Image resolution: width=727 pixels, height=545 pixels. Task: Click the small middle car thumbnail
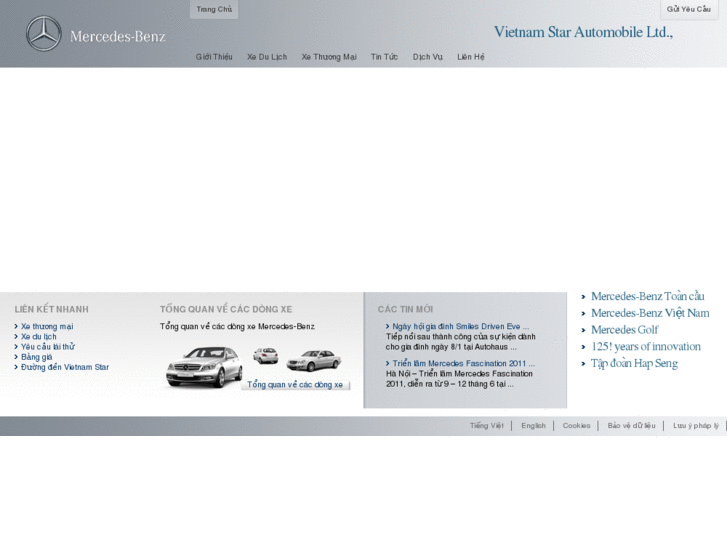click(x=266, y=356)
